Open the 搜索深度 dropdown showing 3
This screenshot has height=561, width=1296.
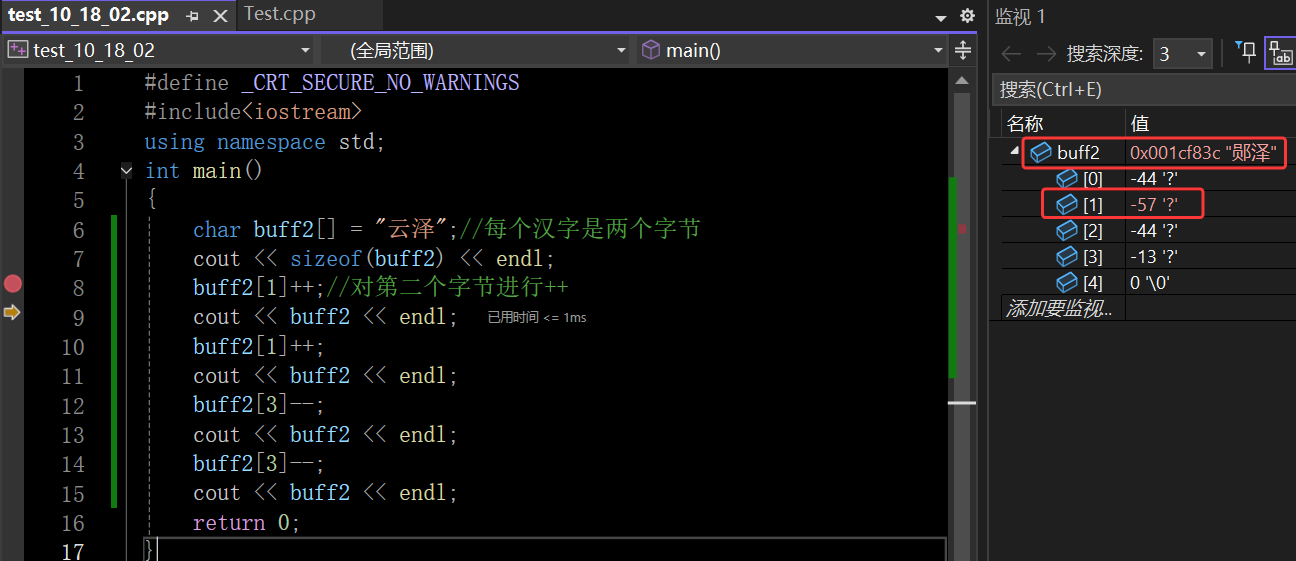[x=1182, y=54]
